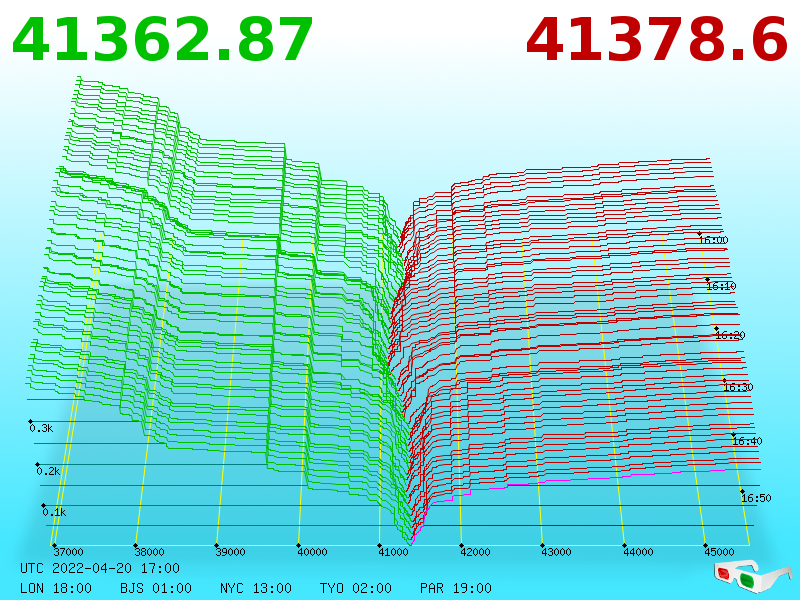Click the 16:50 time marker
This screenshot has height=600, width=800.
click(x=756, y=498)
